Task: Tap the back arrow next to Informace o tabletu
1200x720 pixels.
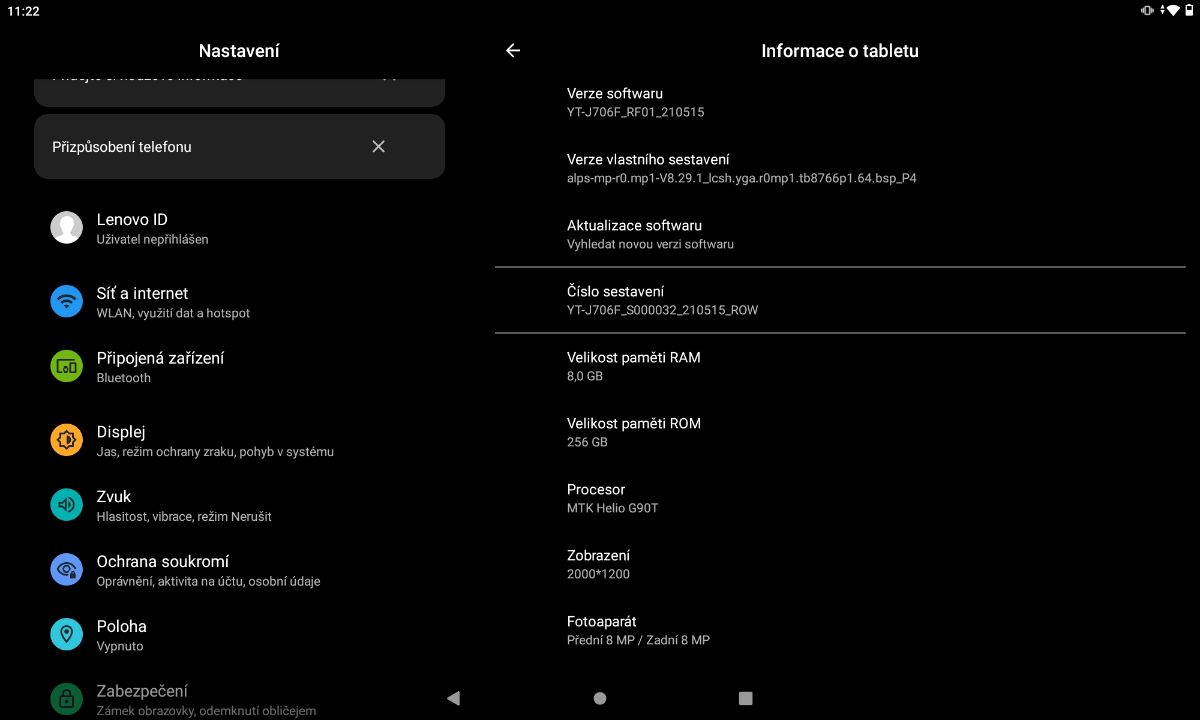Action: click(x=513, y=50)
